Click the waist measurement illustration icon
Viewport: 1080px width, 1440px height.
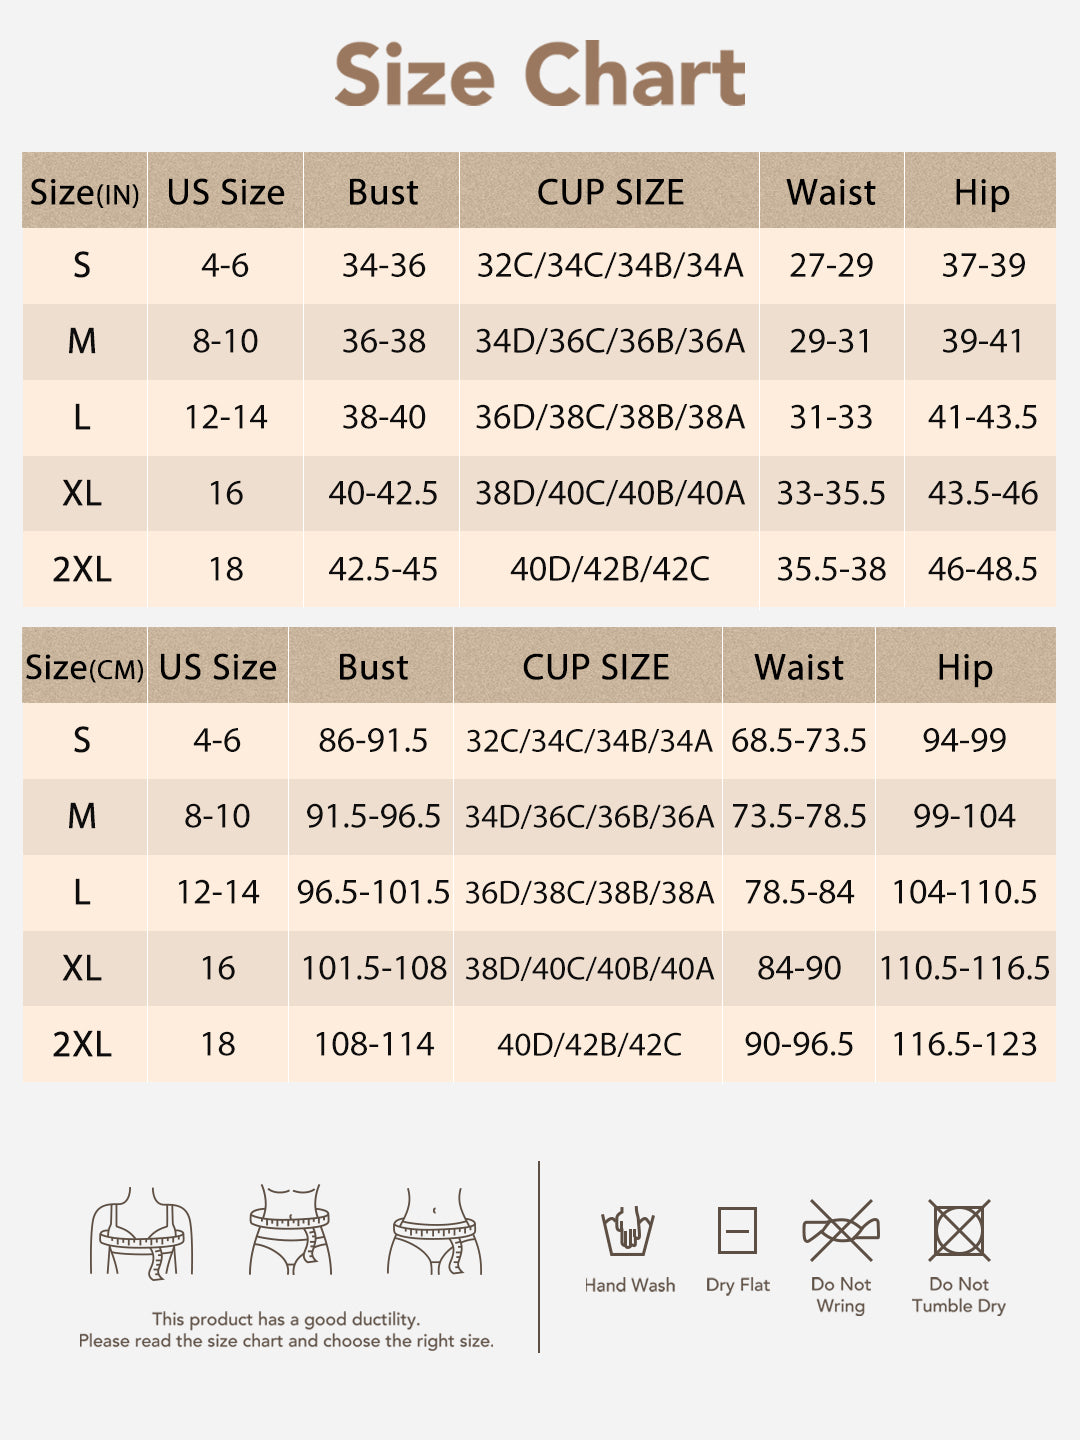click(x=290, y=1230)
